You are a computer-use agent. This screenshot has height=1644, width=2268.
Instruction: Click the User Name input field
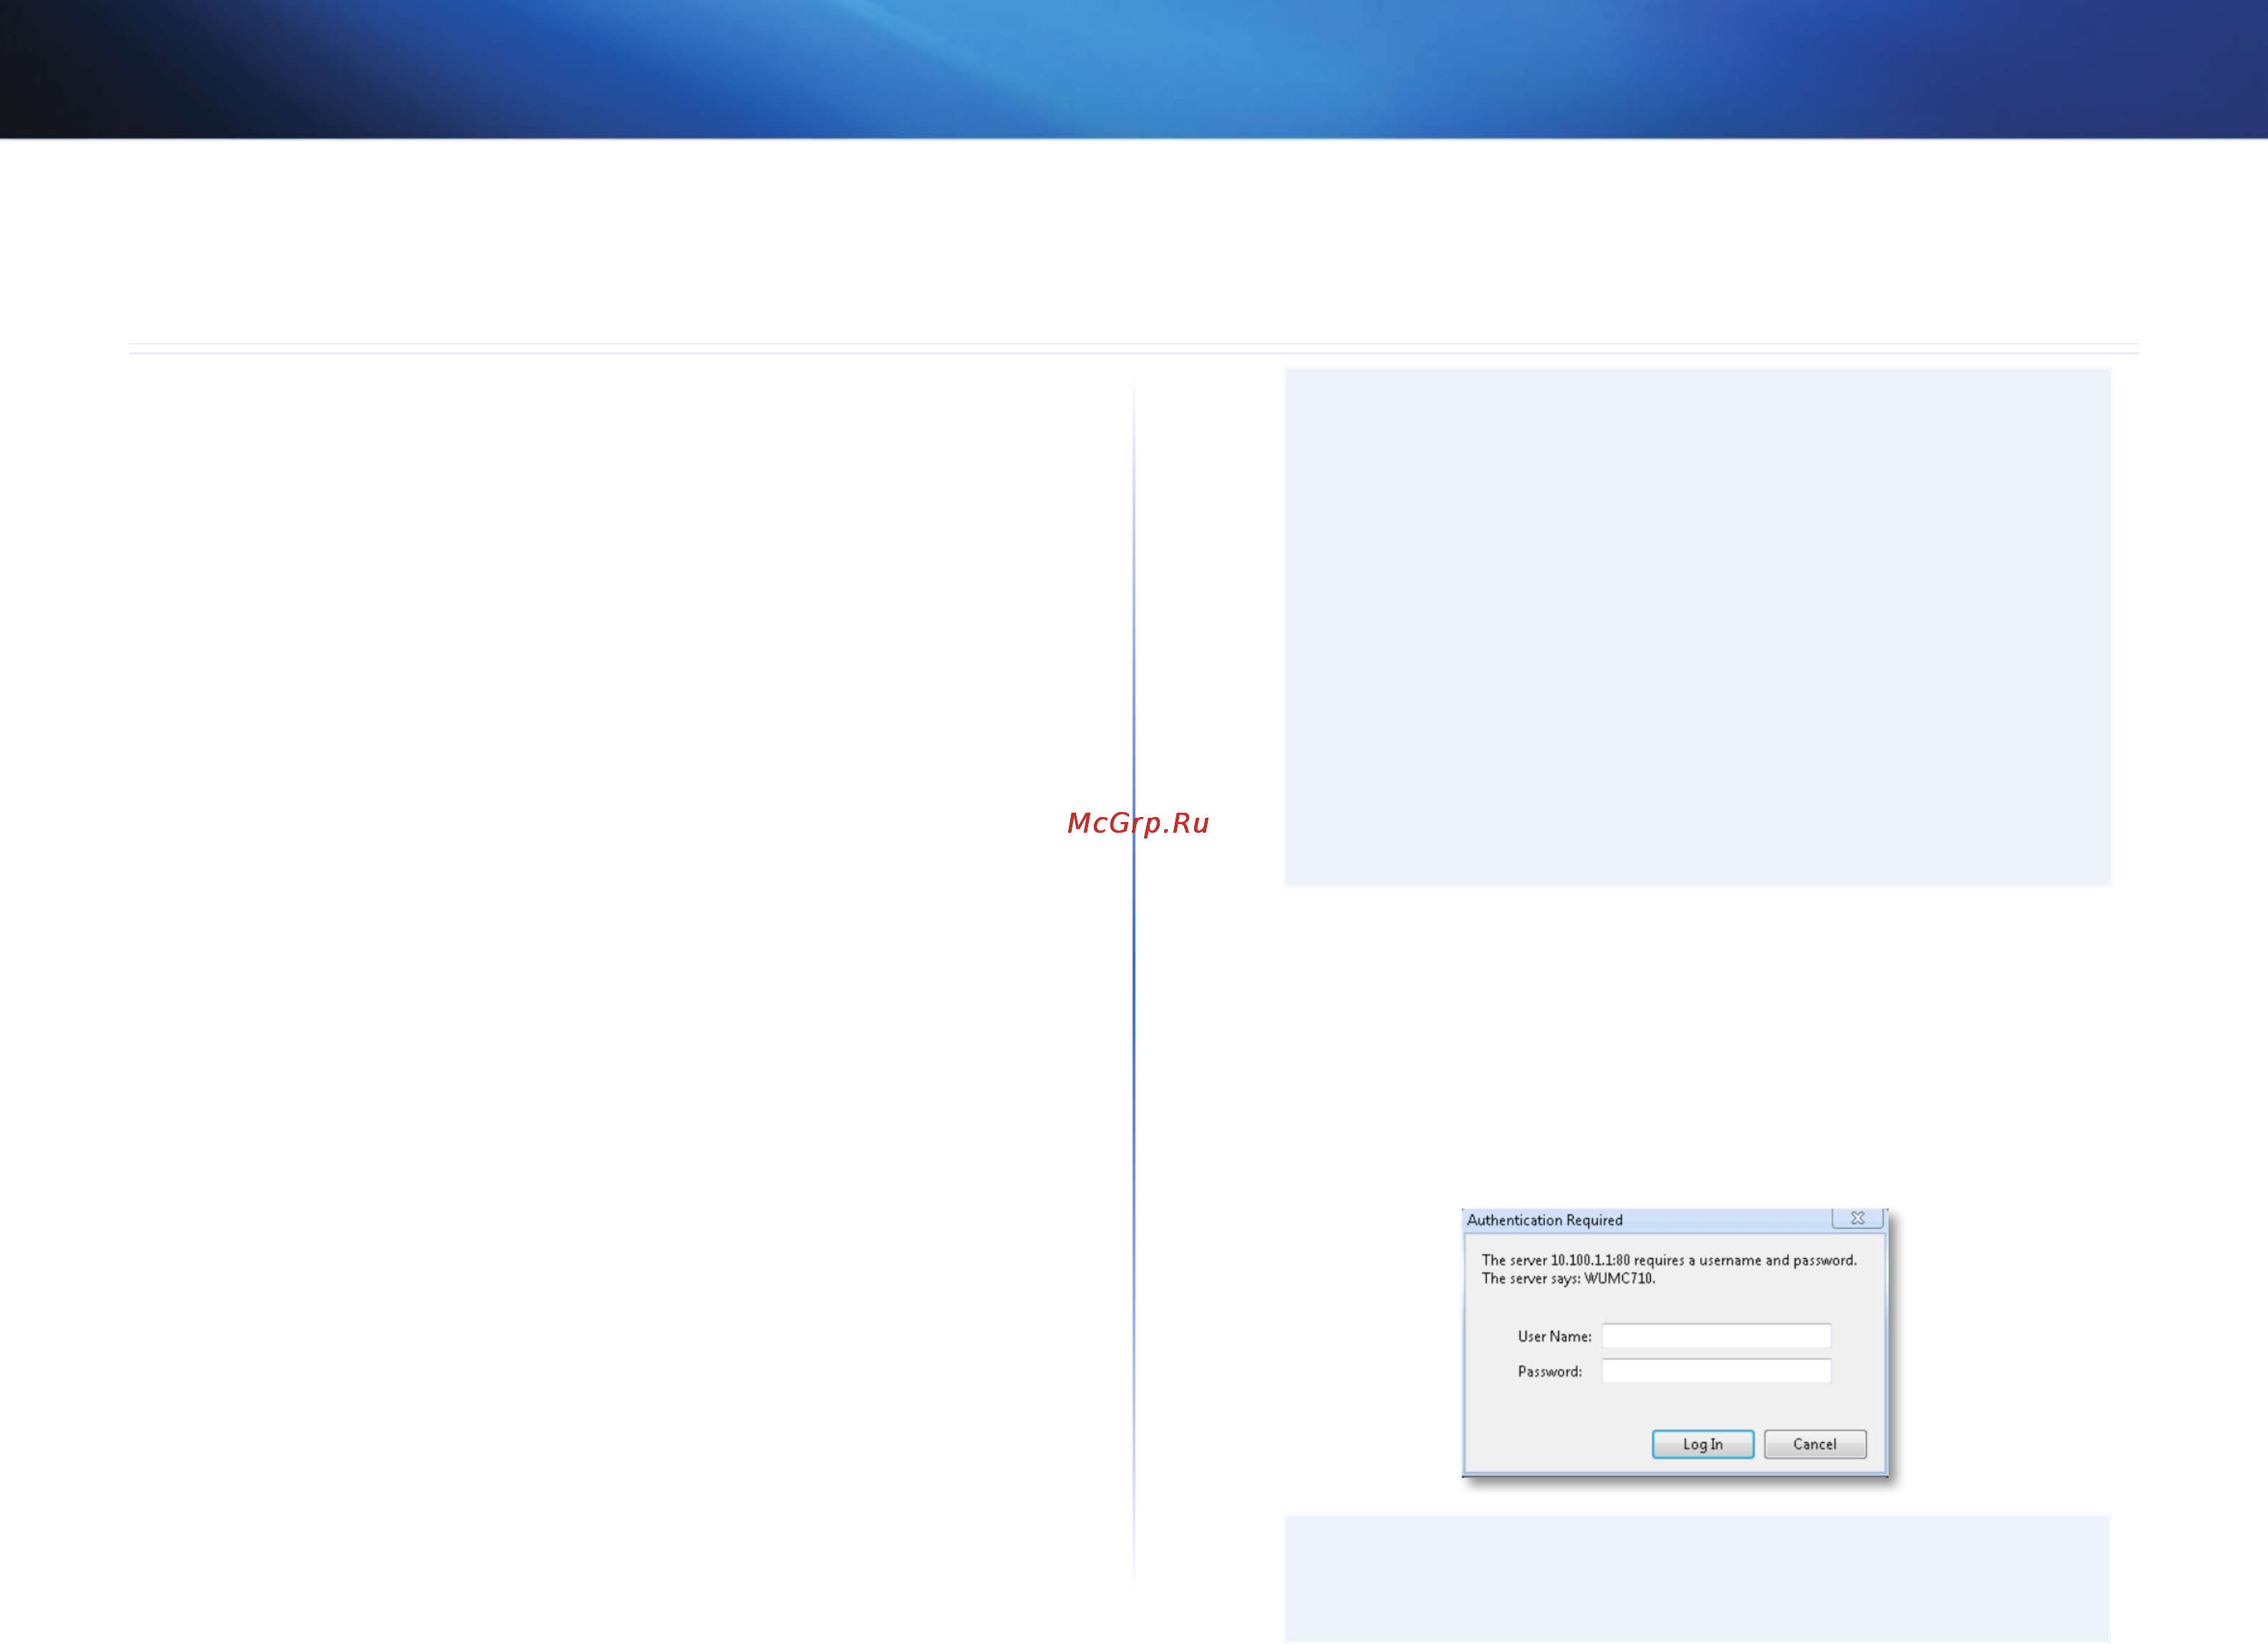coord(1716,1336)
